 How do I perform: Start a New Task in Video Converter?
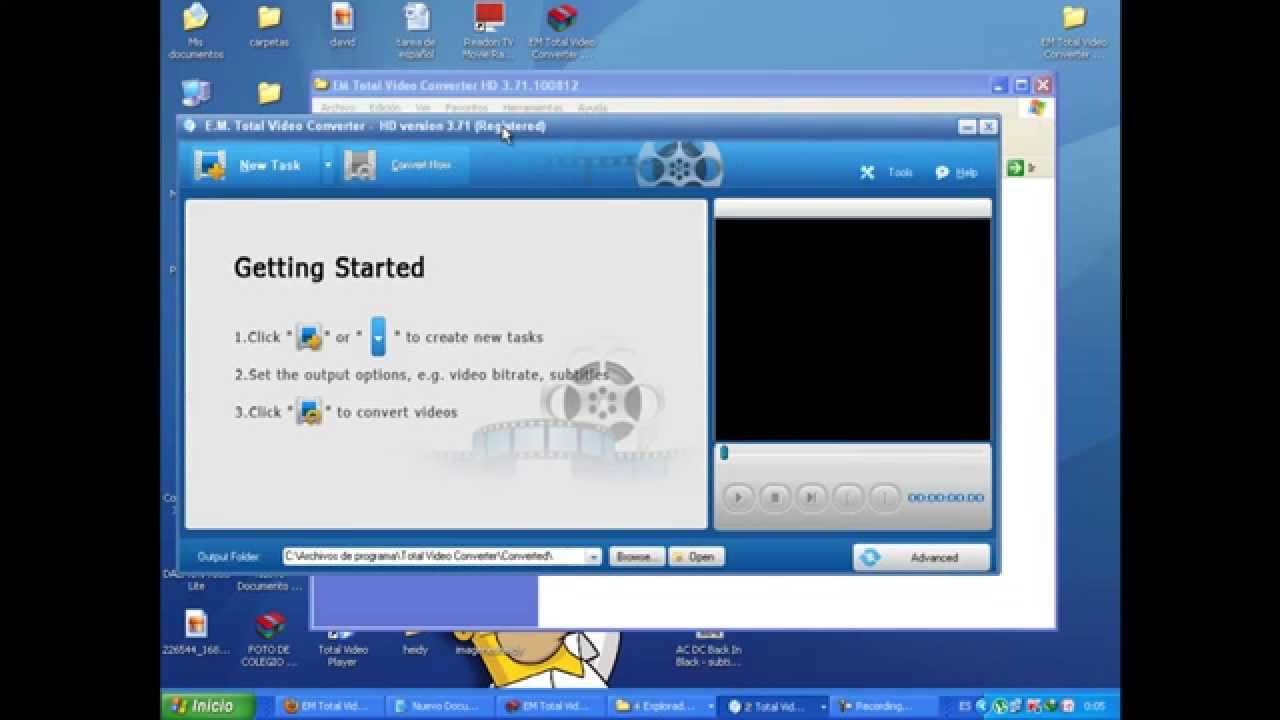pos(250,165)
